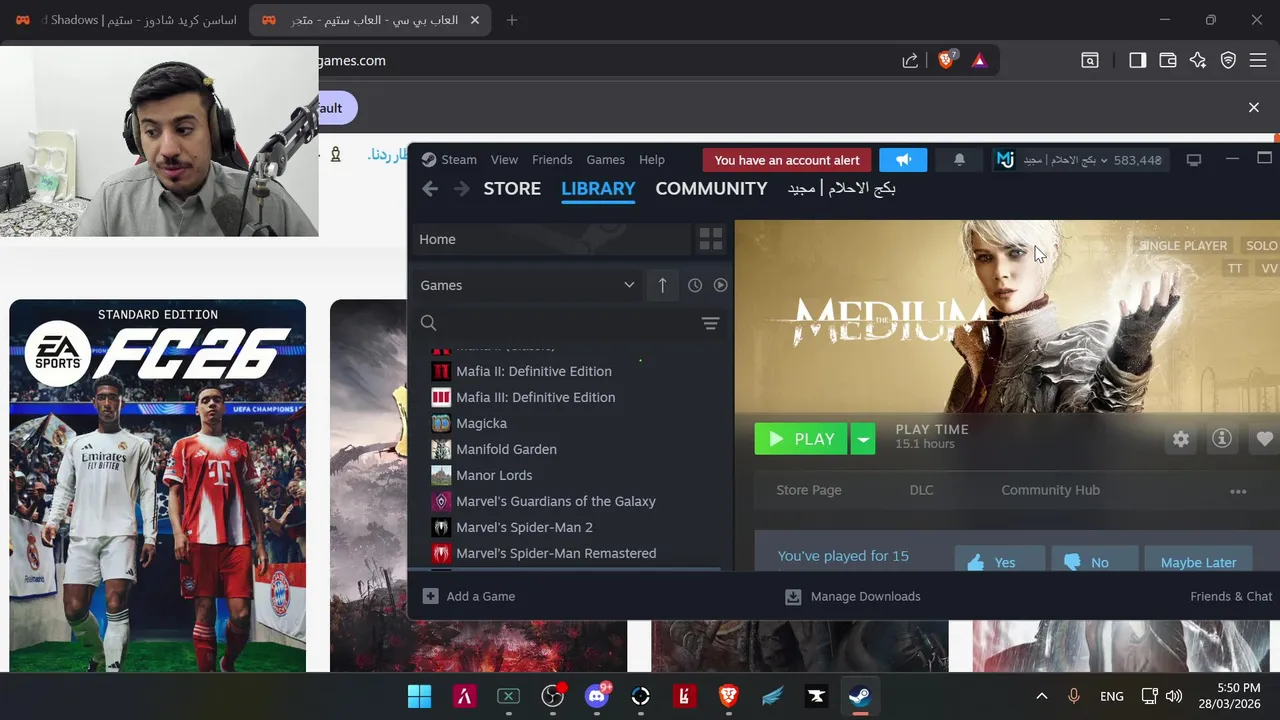This screenshot has width=1280, height=720.
Task: Open Friends & Chat
Action: click(1231, 596)
